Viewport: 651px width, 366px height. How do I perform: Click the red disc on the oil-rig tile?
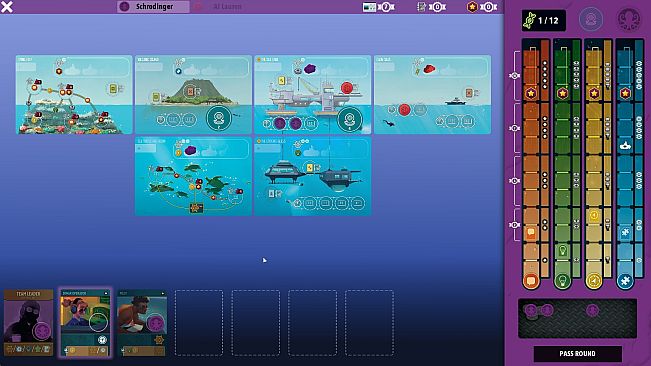(x=347, y=88)
